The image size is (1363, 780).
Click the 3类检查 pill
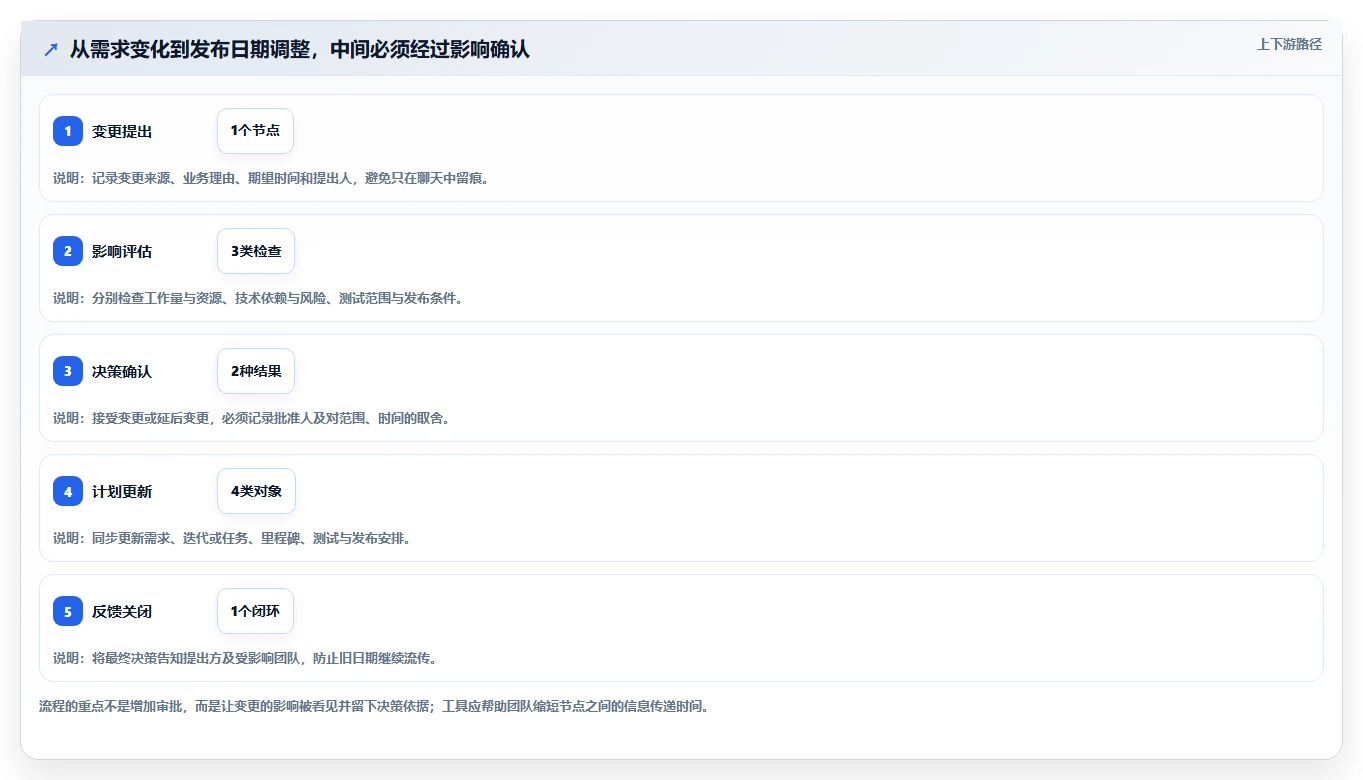[x=256, y=251]
